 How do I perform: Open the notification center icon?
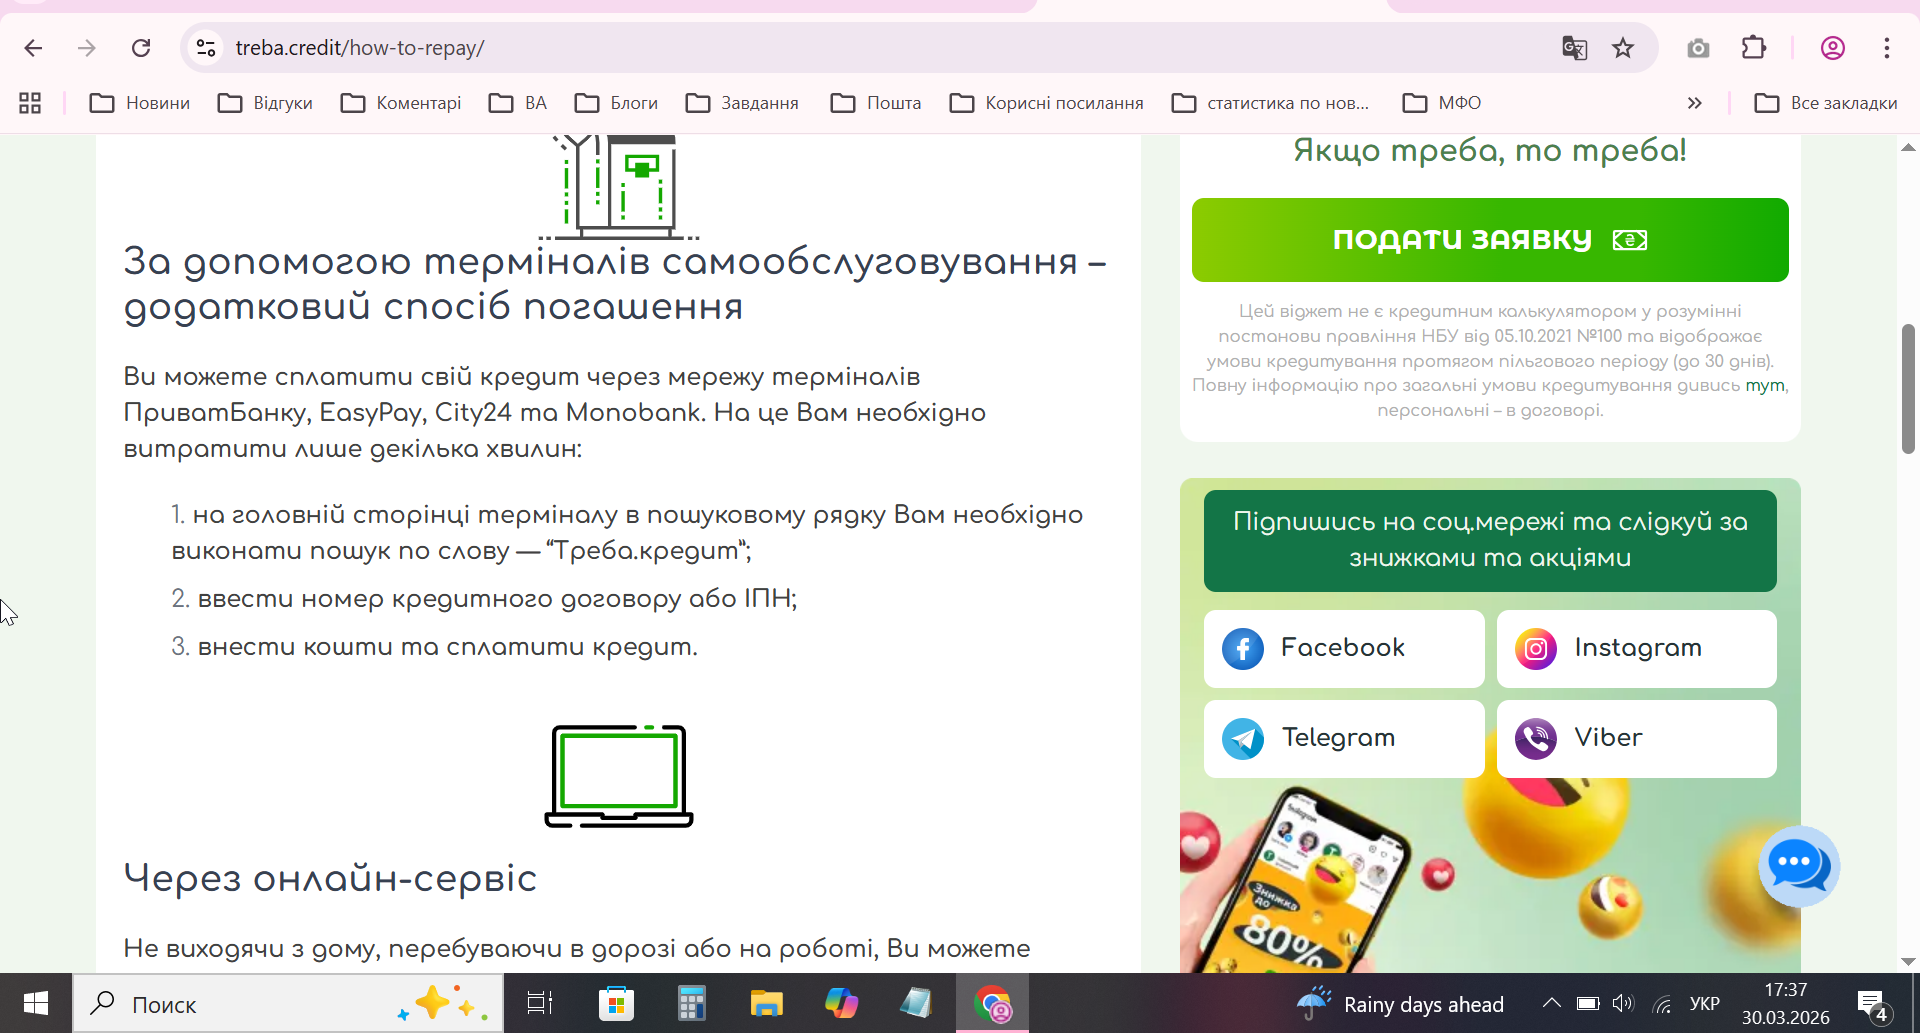coord(1872,1005)
